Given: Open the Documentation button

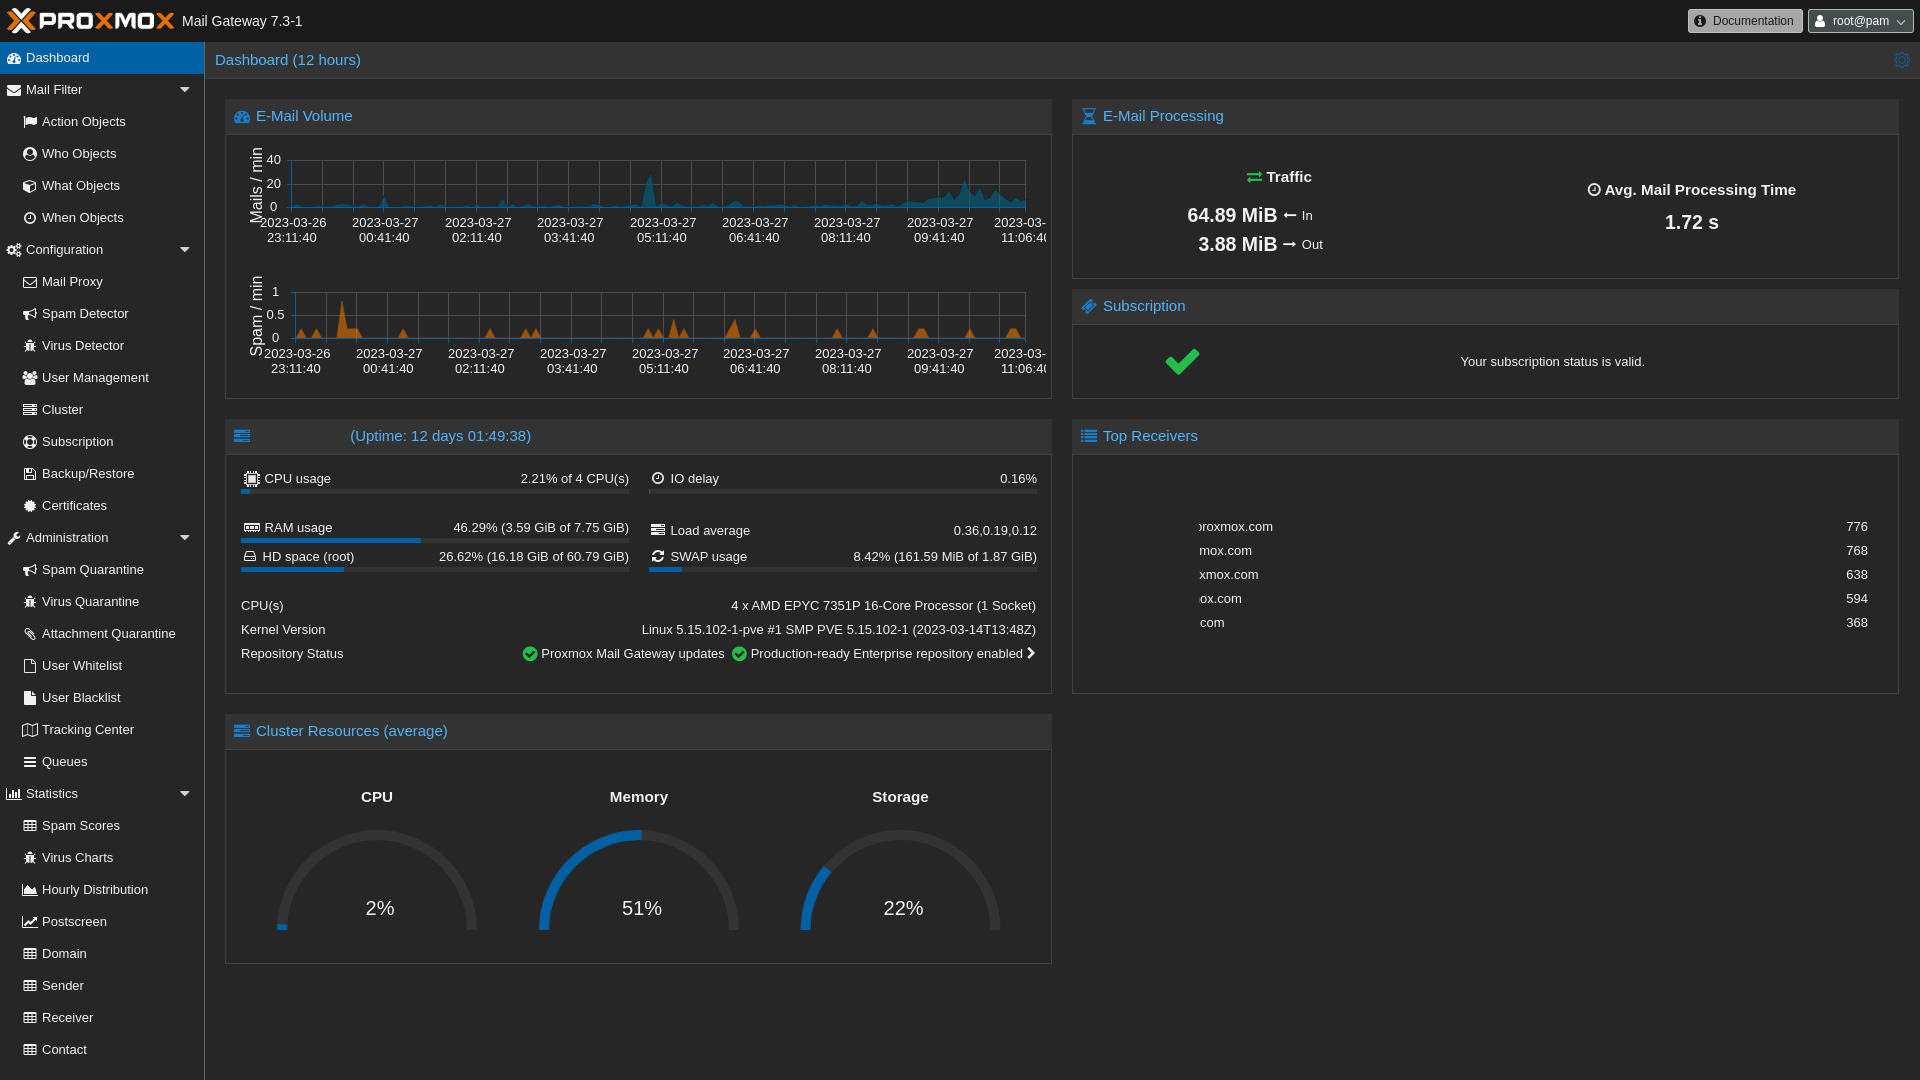Looking at the screenshot, I should click(x=1744, y=21).
